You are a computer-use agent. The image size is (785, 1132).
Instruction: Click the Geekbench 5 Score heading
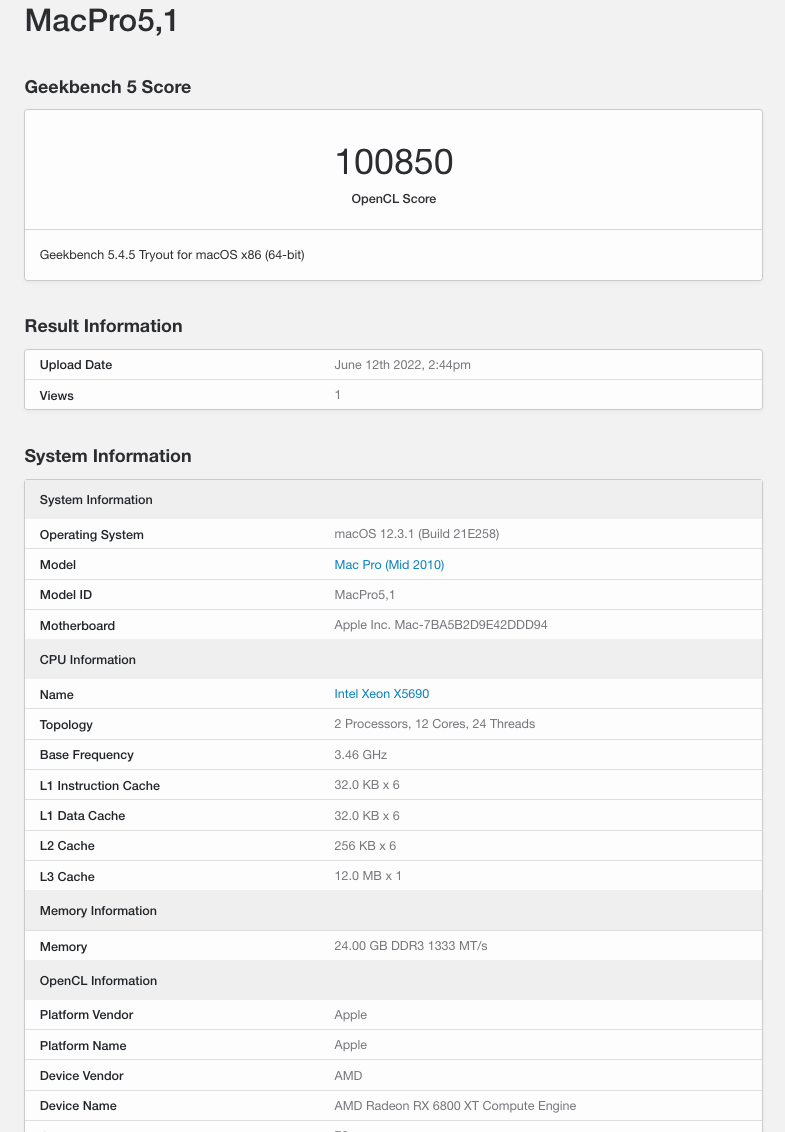point(108,87)
